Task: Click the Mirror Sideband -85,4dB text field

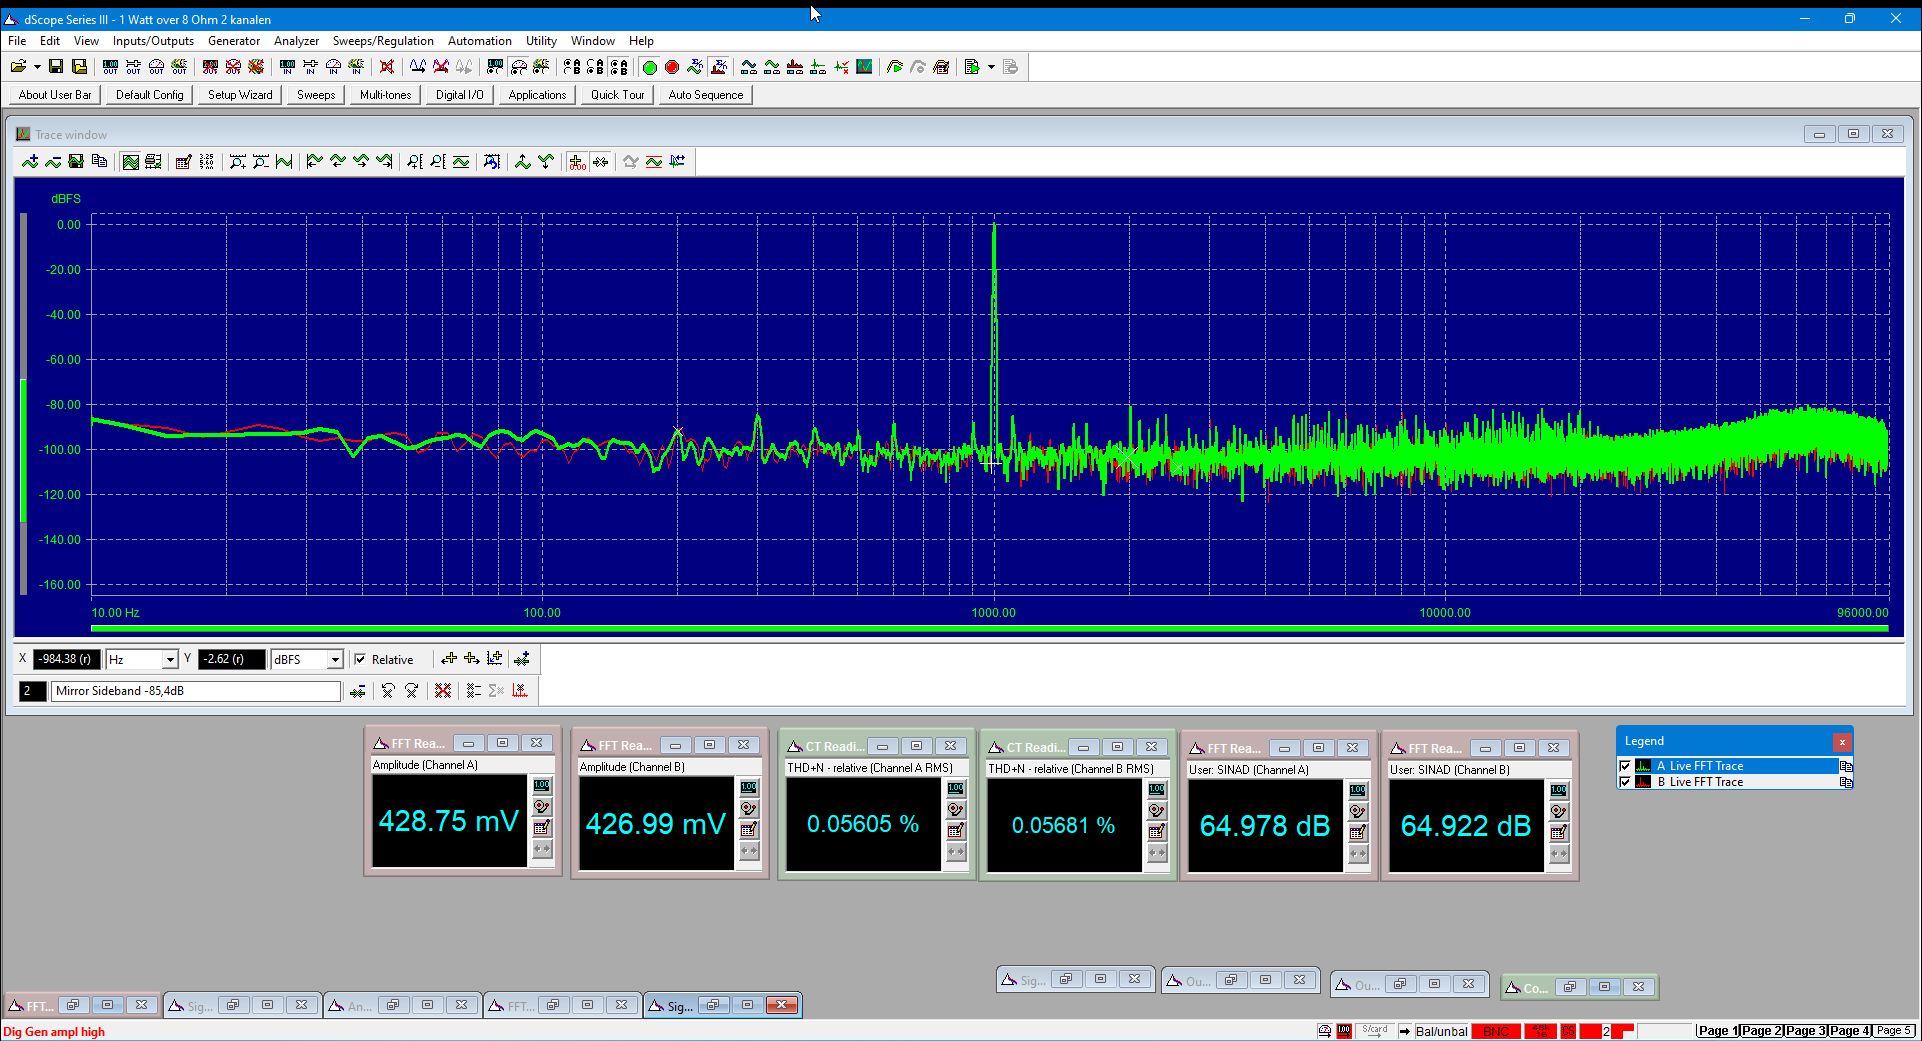Action: [x=196, y=691]
